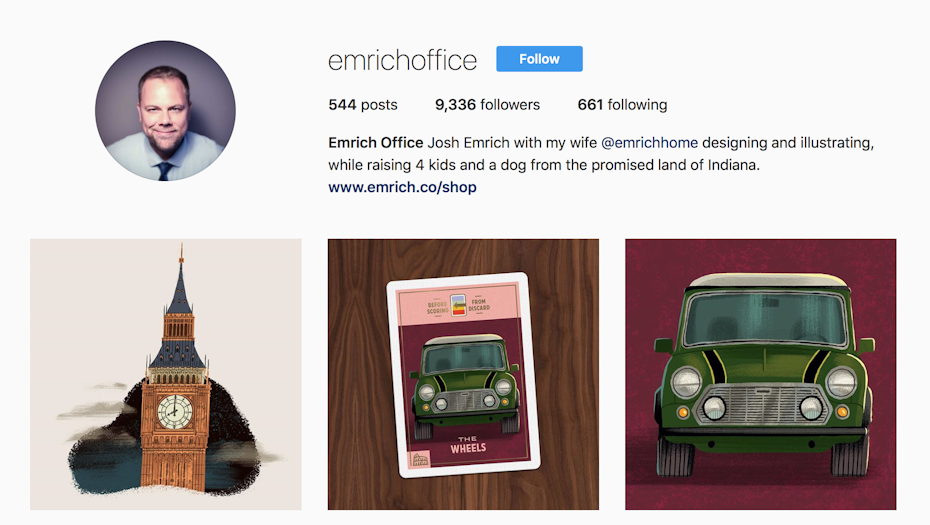Open the Big Ben illustration post
This screenshot has width=930, height=525.
[165, 374]
